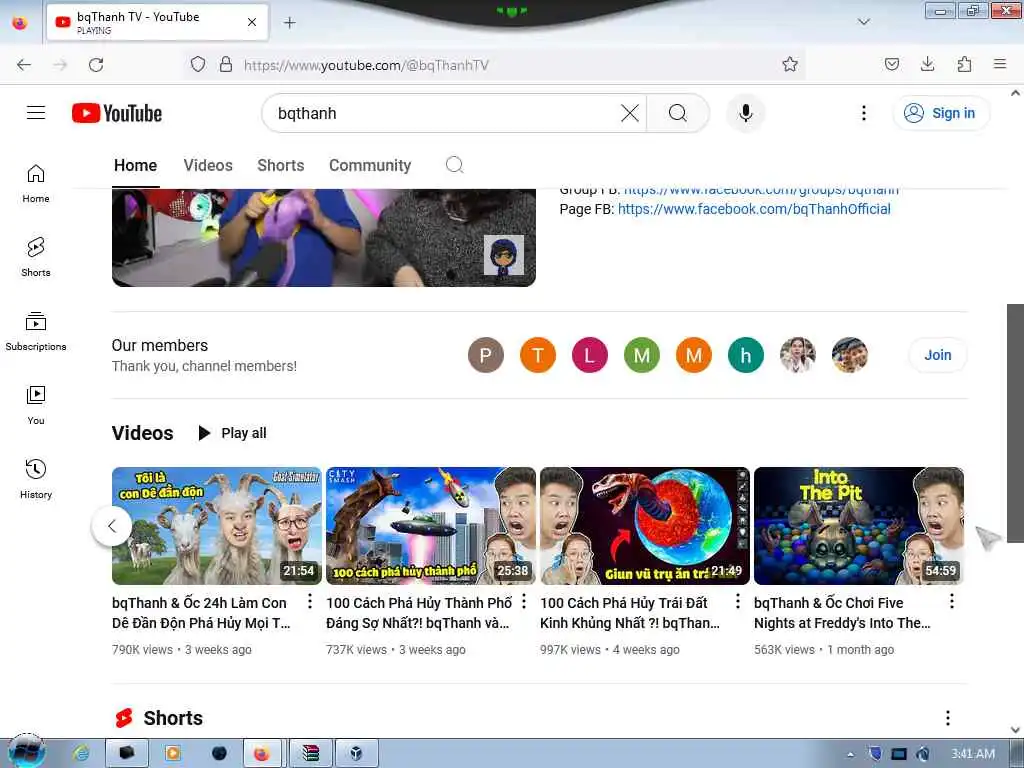The image size is (1024, 768).
Task: Open Firefox application menu
Action: (1000, 64)
